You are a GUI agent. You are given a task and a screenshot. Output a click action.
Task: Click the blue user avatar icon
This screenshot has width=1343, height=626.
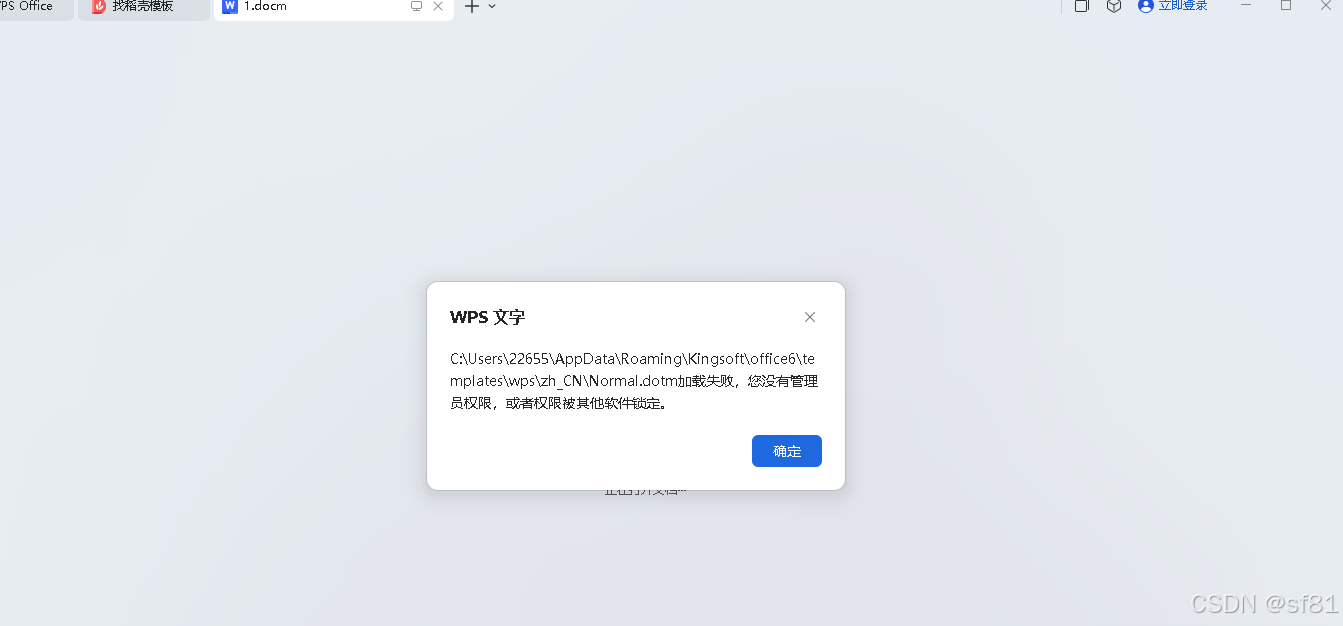(x=1146, y=6)
